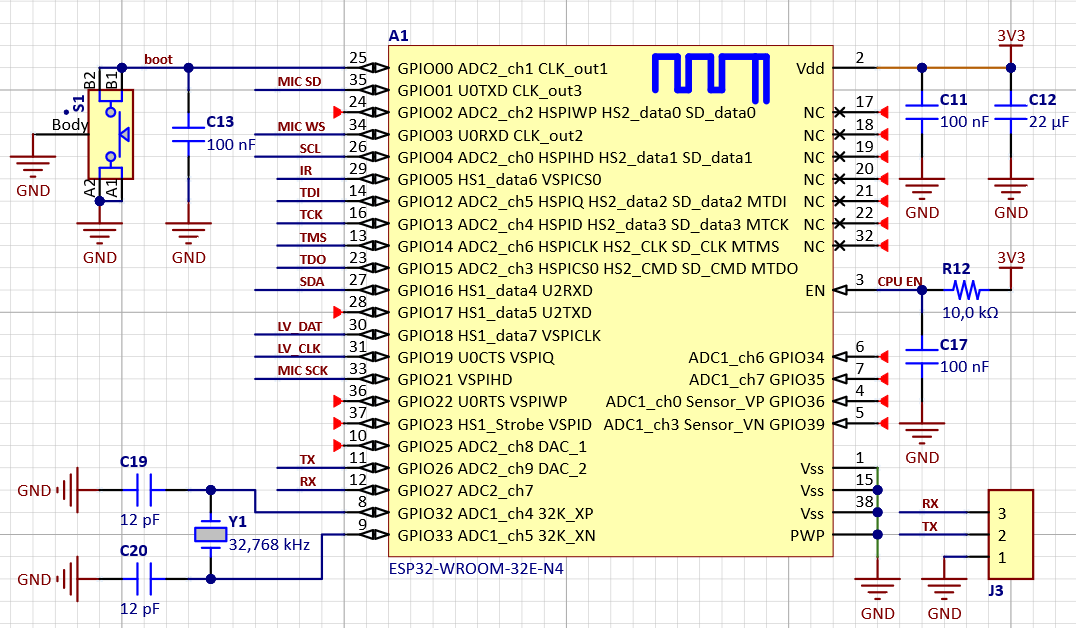Select capacitor C20 symbol
This screenshot has width=1076, height=628.
pos(144,579)
